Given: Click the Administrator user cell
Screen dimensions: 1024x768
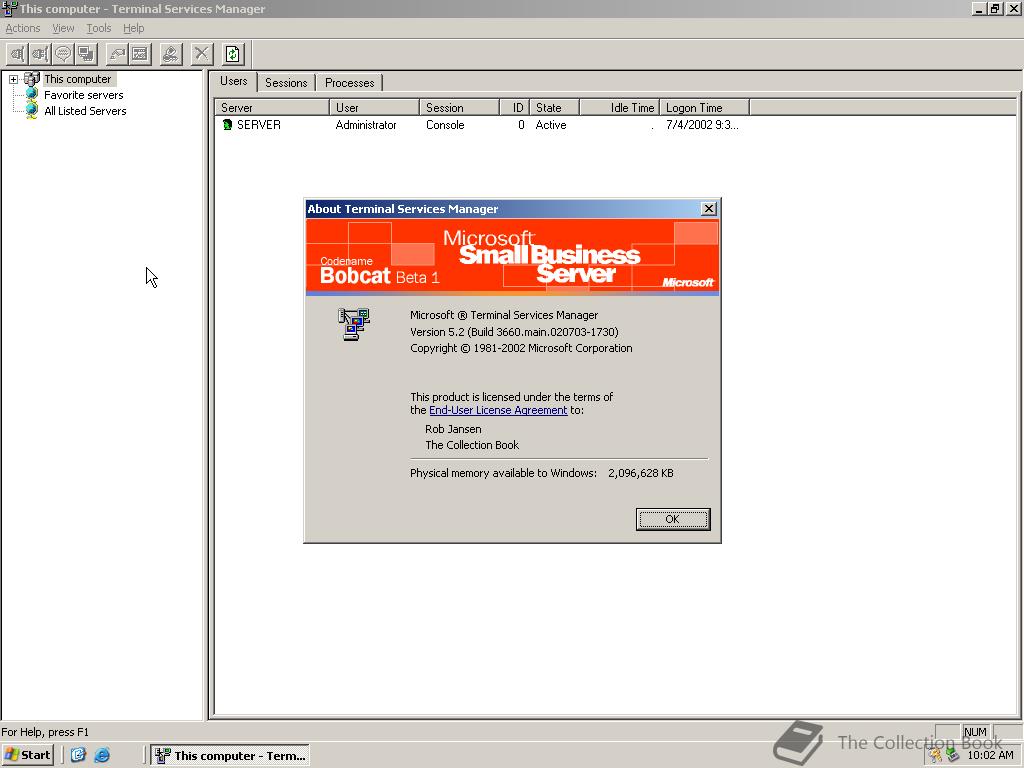Looking at the screenshot, I should coord(366,125).
